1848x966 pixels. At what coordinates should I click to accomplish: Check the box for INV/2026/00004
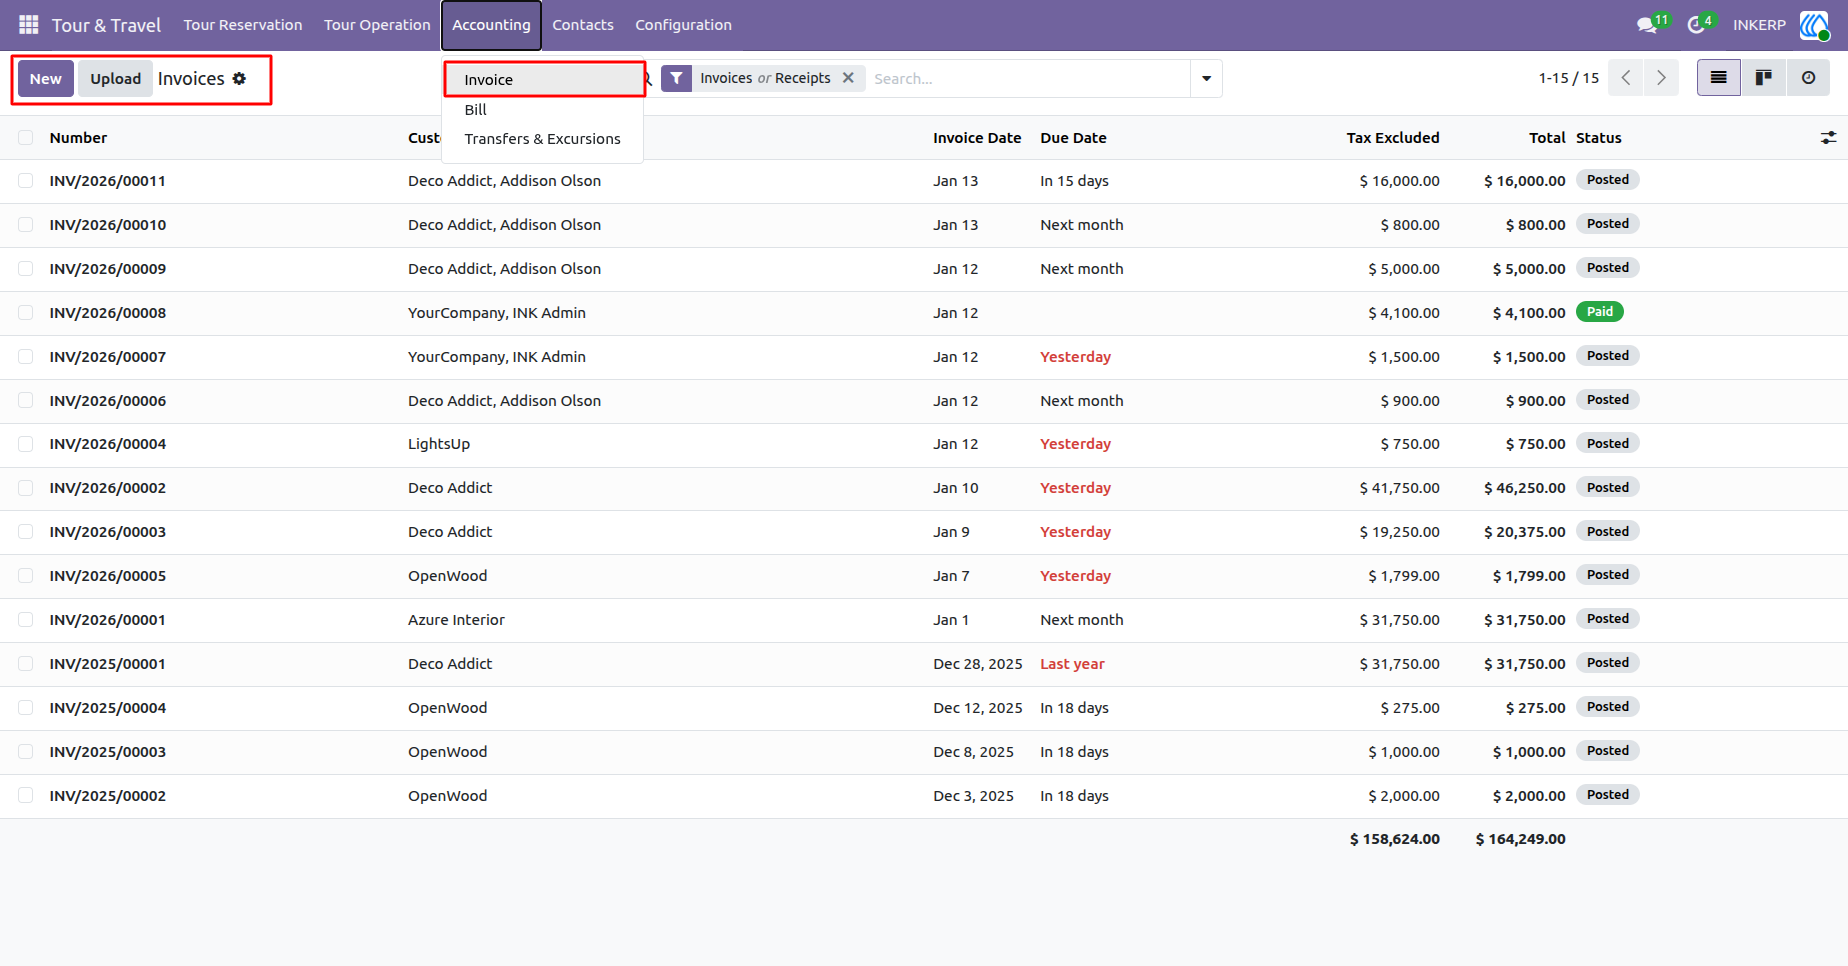[26, 444]
